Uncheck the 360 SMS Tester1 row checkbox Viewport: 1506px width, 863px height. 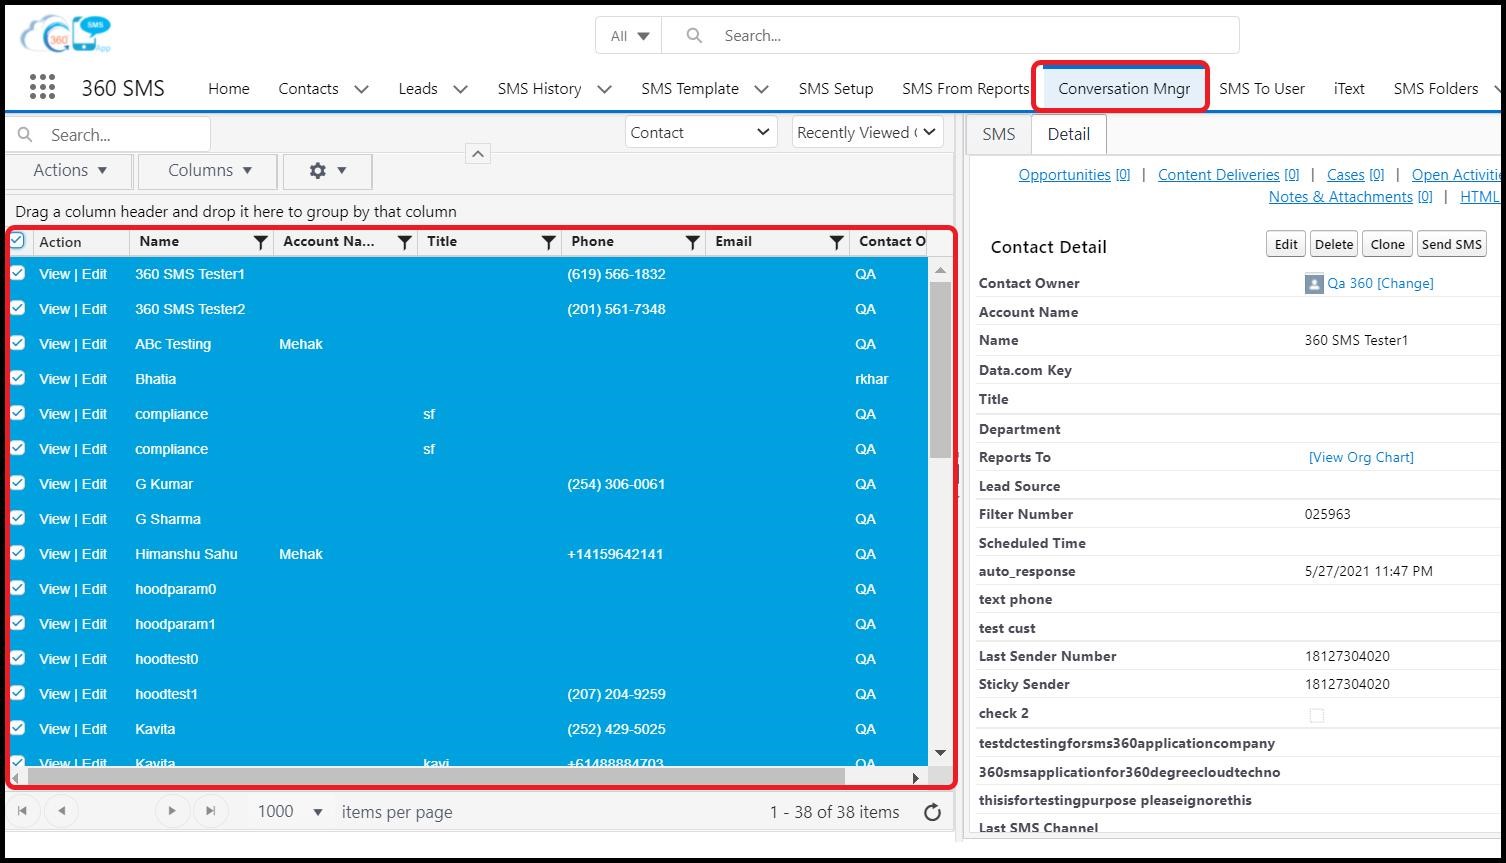[17, 273]
